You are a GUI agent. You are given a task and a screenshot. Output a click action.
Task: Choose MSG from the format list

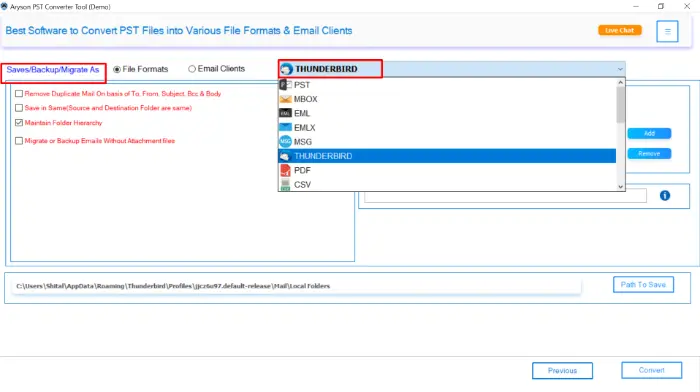click(x=447, y=142)
